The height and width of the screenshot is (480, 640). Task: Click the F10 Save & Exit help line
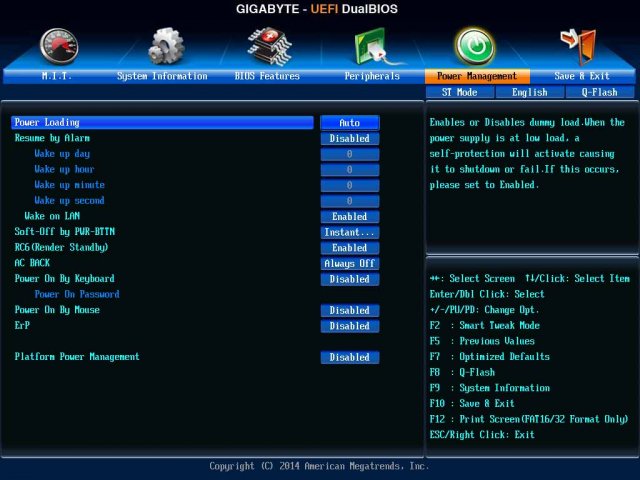pyautogui.click(x=472, y=403)
